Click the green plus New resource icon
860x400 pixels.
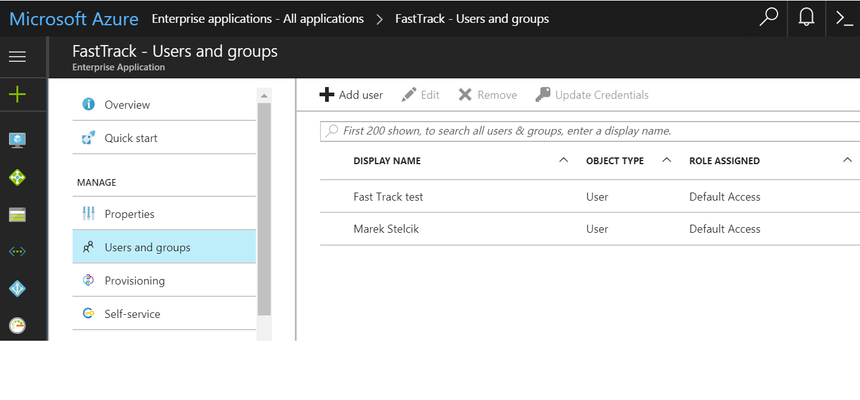[x=18, y=95]
